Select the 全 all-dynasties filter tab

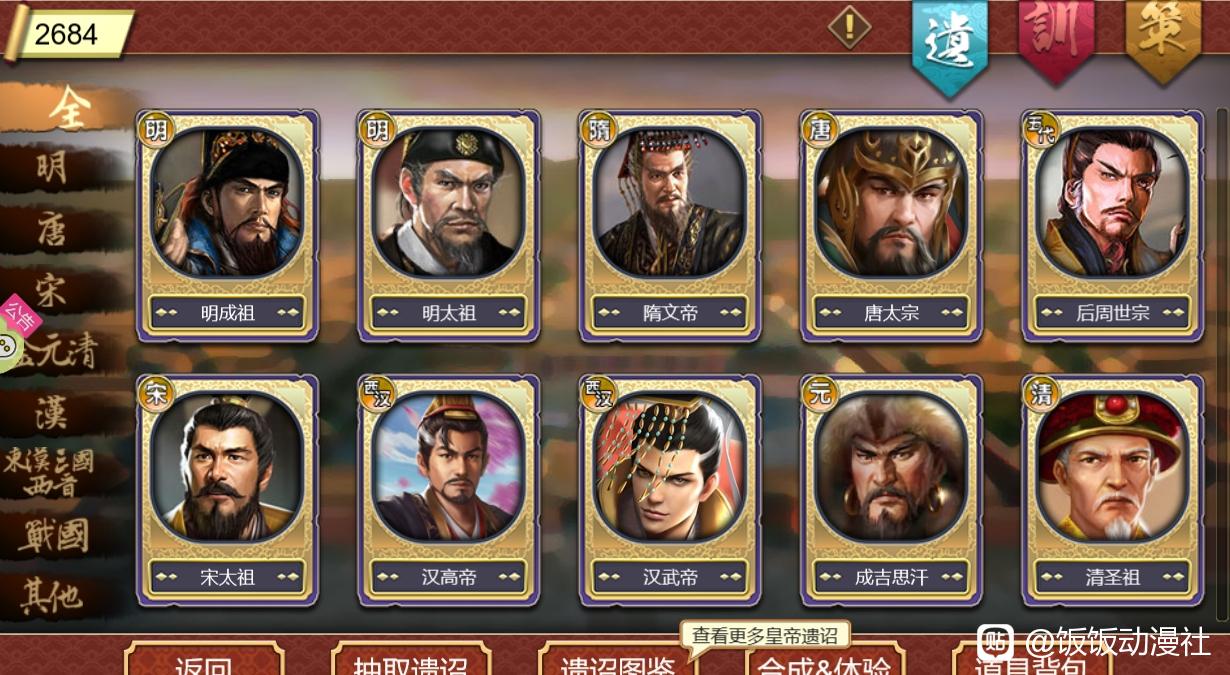[x=68, y=110]
